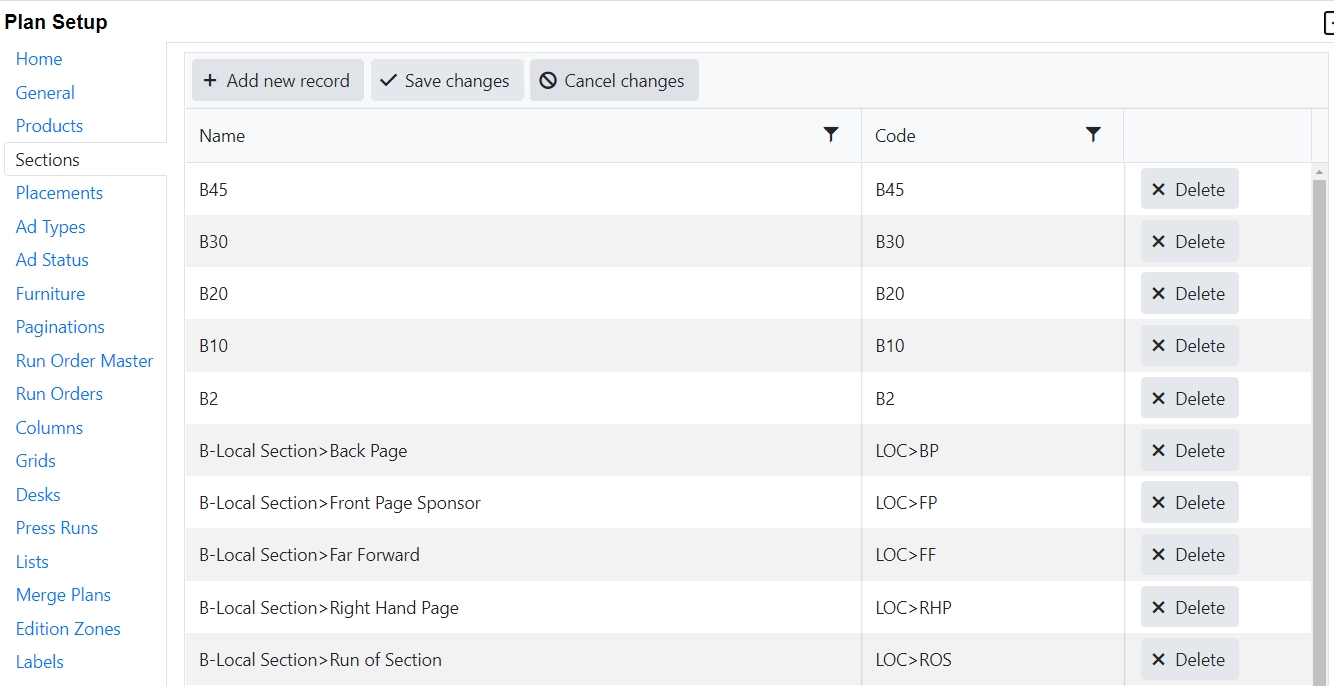Open the Code column filter icon

click(1093, 134)
